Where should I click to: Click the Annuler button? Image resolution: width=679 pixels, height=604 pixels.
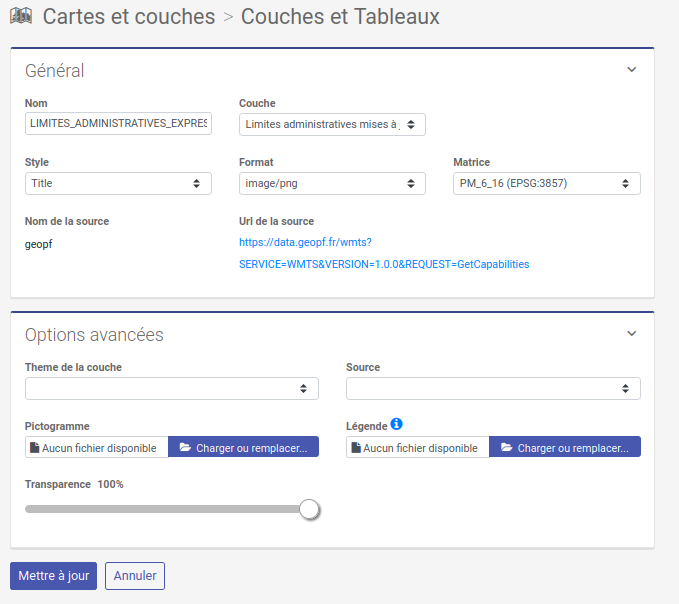click(135, 576)
